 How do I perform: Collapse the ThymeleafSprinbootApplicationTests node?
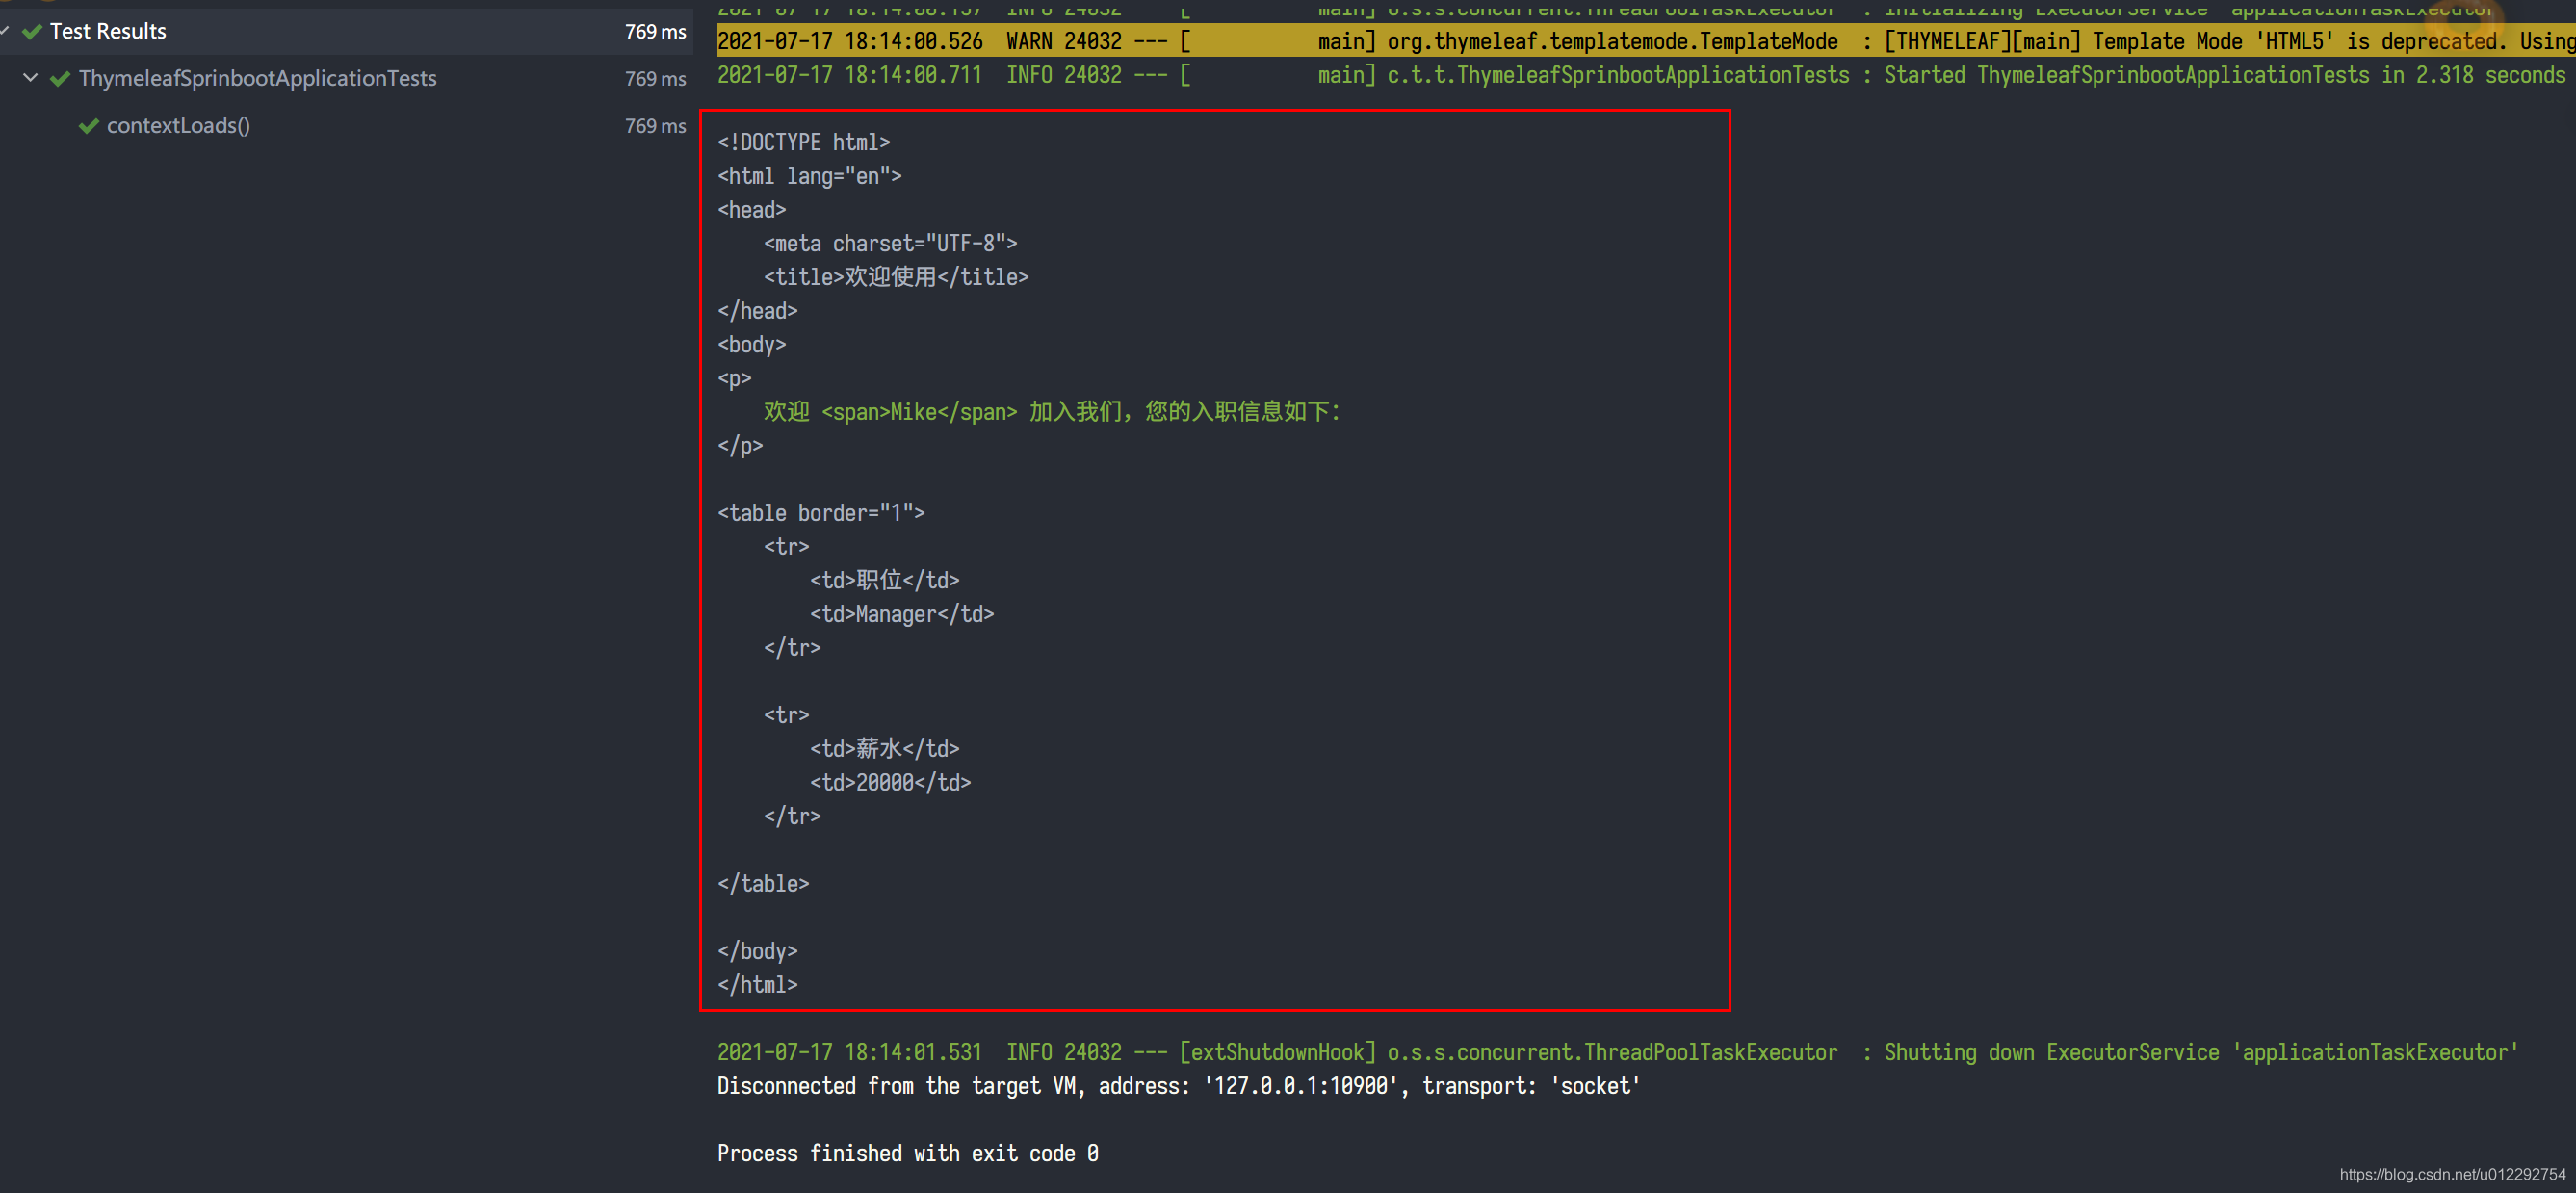30,77
